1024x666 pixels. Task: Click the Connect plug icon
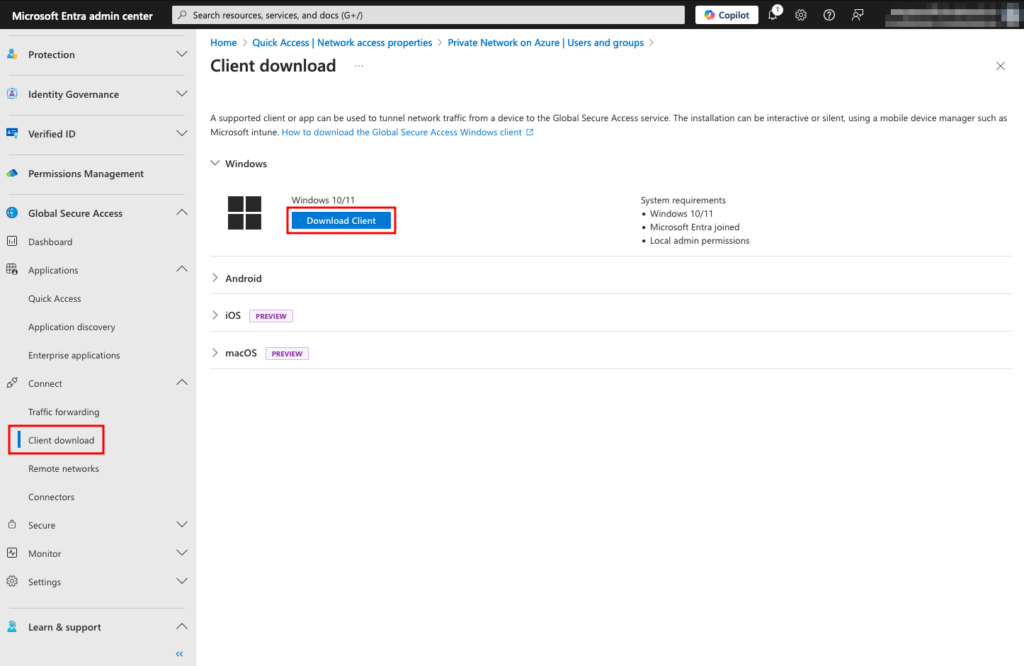tap(12, 383)
